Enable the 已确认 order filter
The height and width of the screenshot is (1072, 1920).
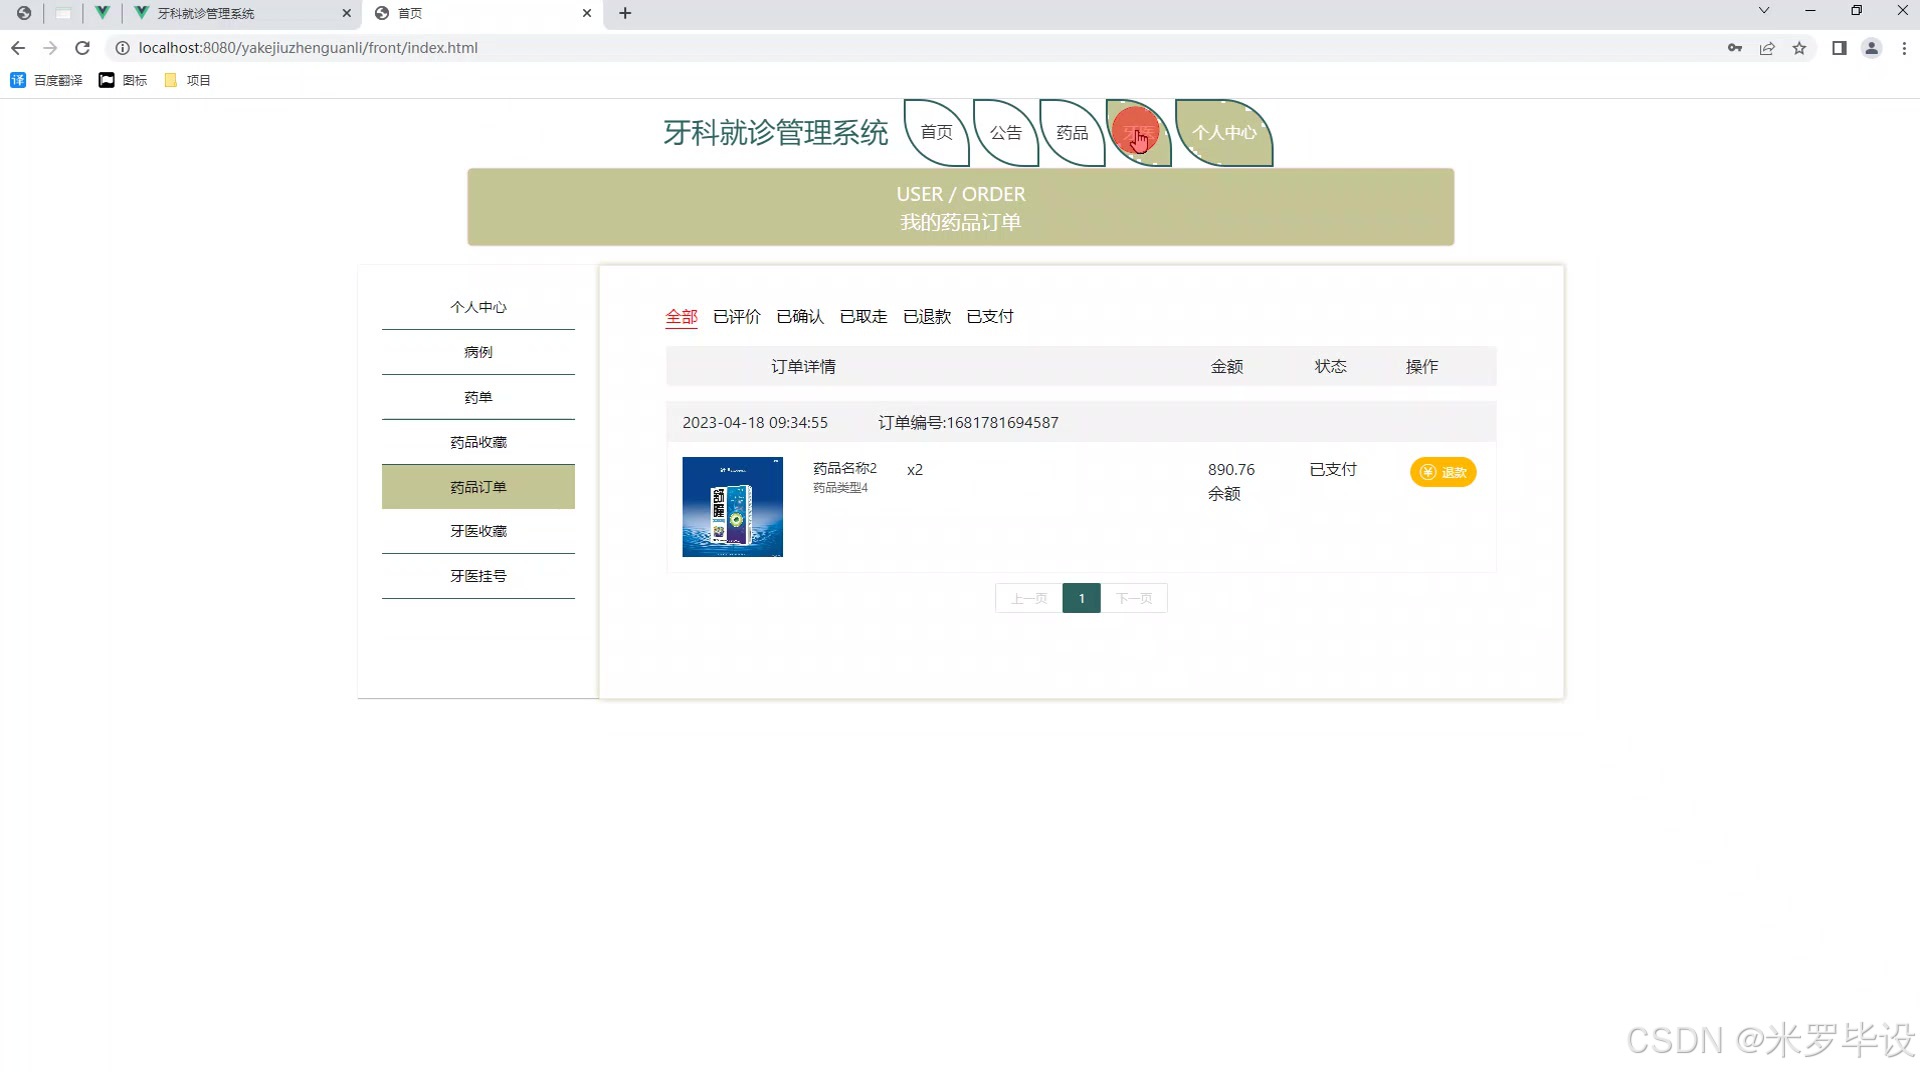click(x=799, y=316)
